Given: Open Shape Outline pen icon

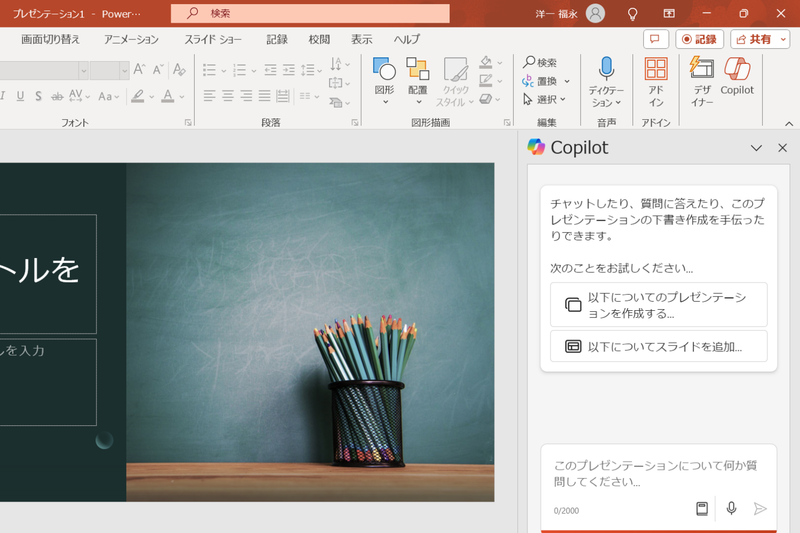Looking at the screenshot, I should [486, 80].
